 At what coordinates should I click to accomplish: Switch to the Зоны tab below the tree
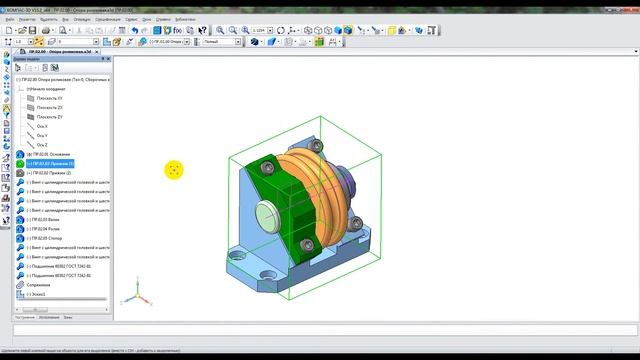68,317
